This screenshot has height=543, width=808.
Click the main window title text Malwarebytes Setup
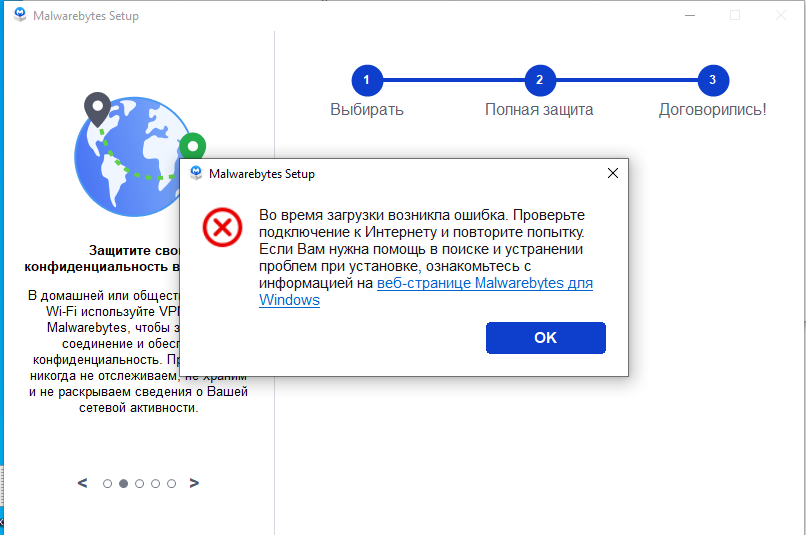(86, 16)
